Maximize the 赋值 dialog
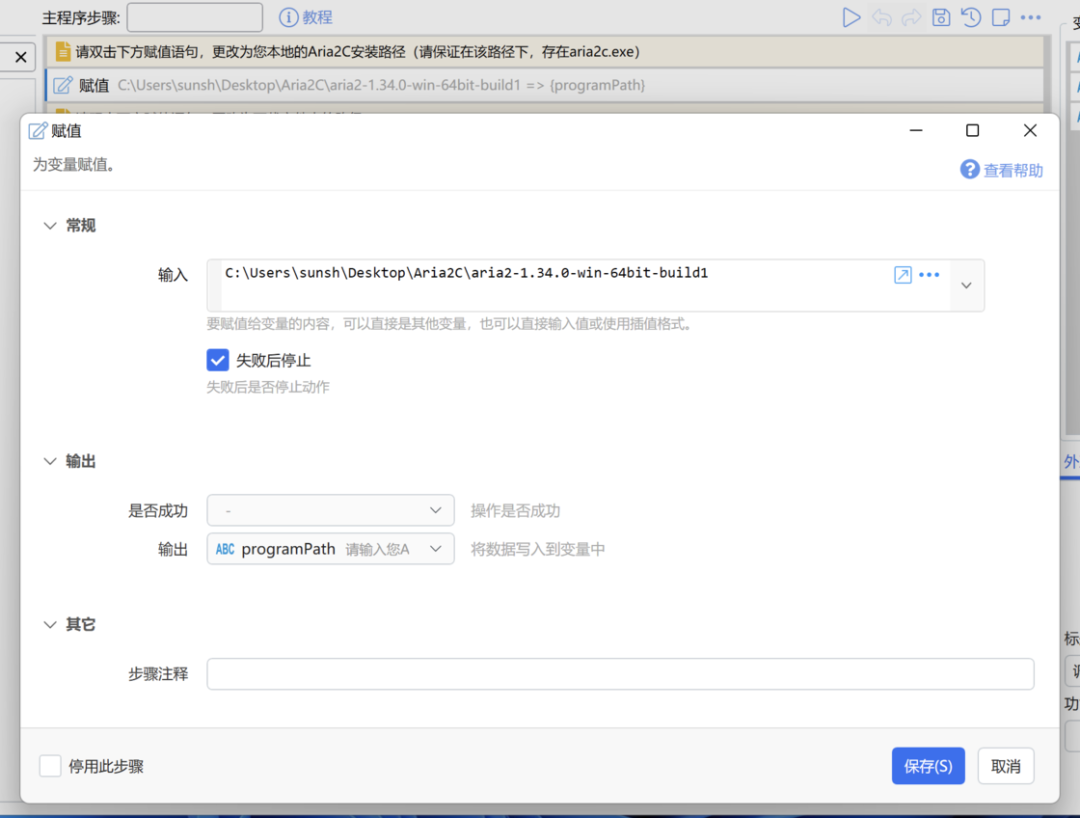 pos(973,130)
